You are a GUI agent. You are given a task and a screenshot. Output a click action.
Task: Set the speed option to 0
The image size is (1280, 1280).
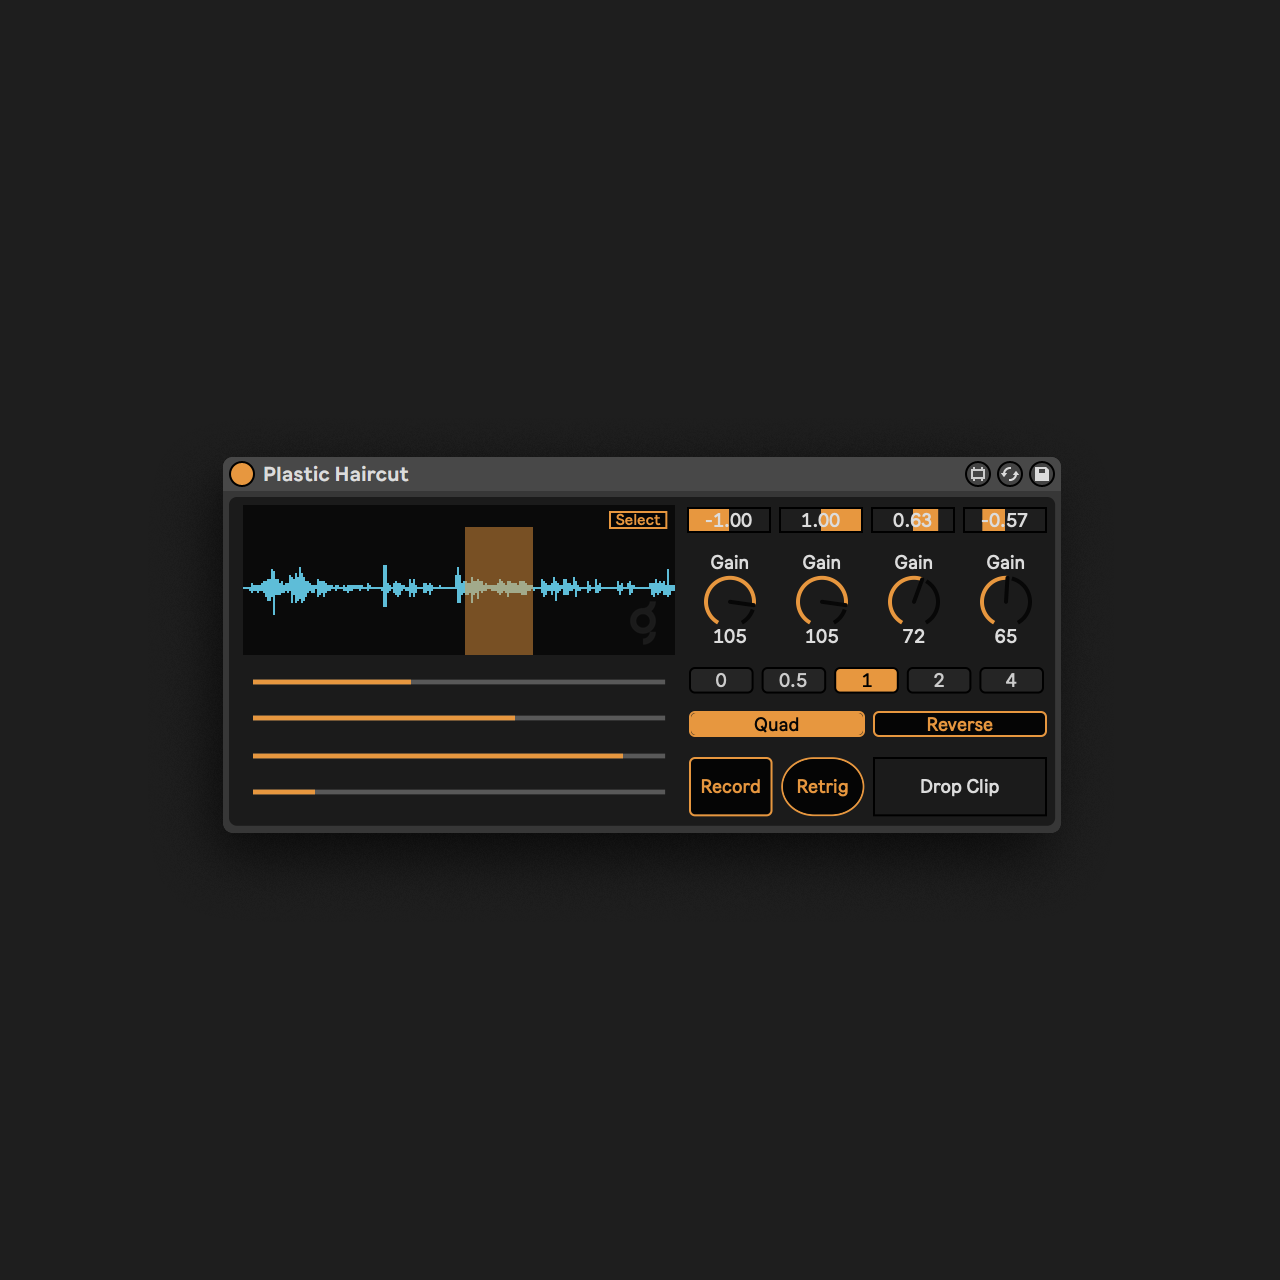click(721, 680)
